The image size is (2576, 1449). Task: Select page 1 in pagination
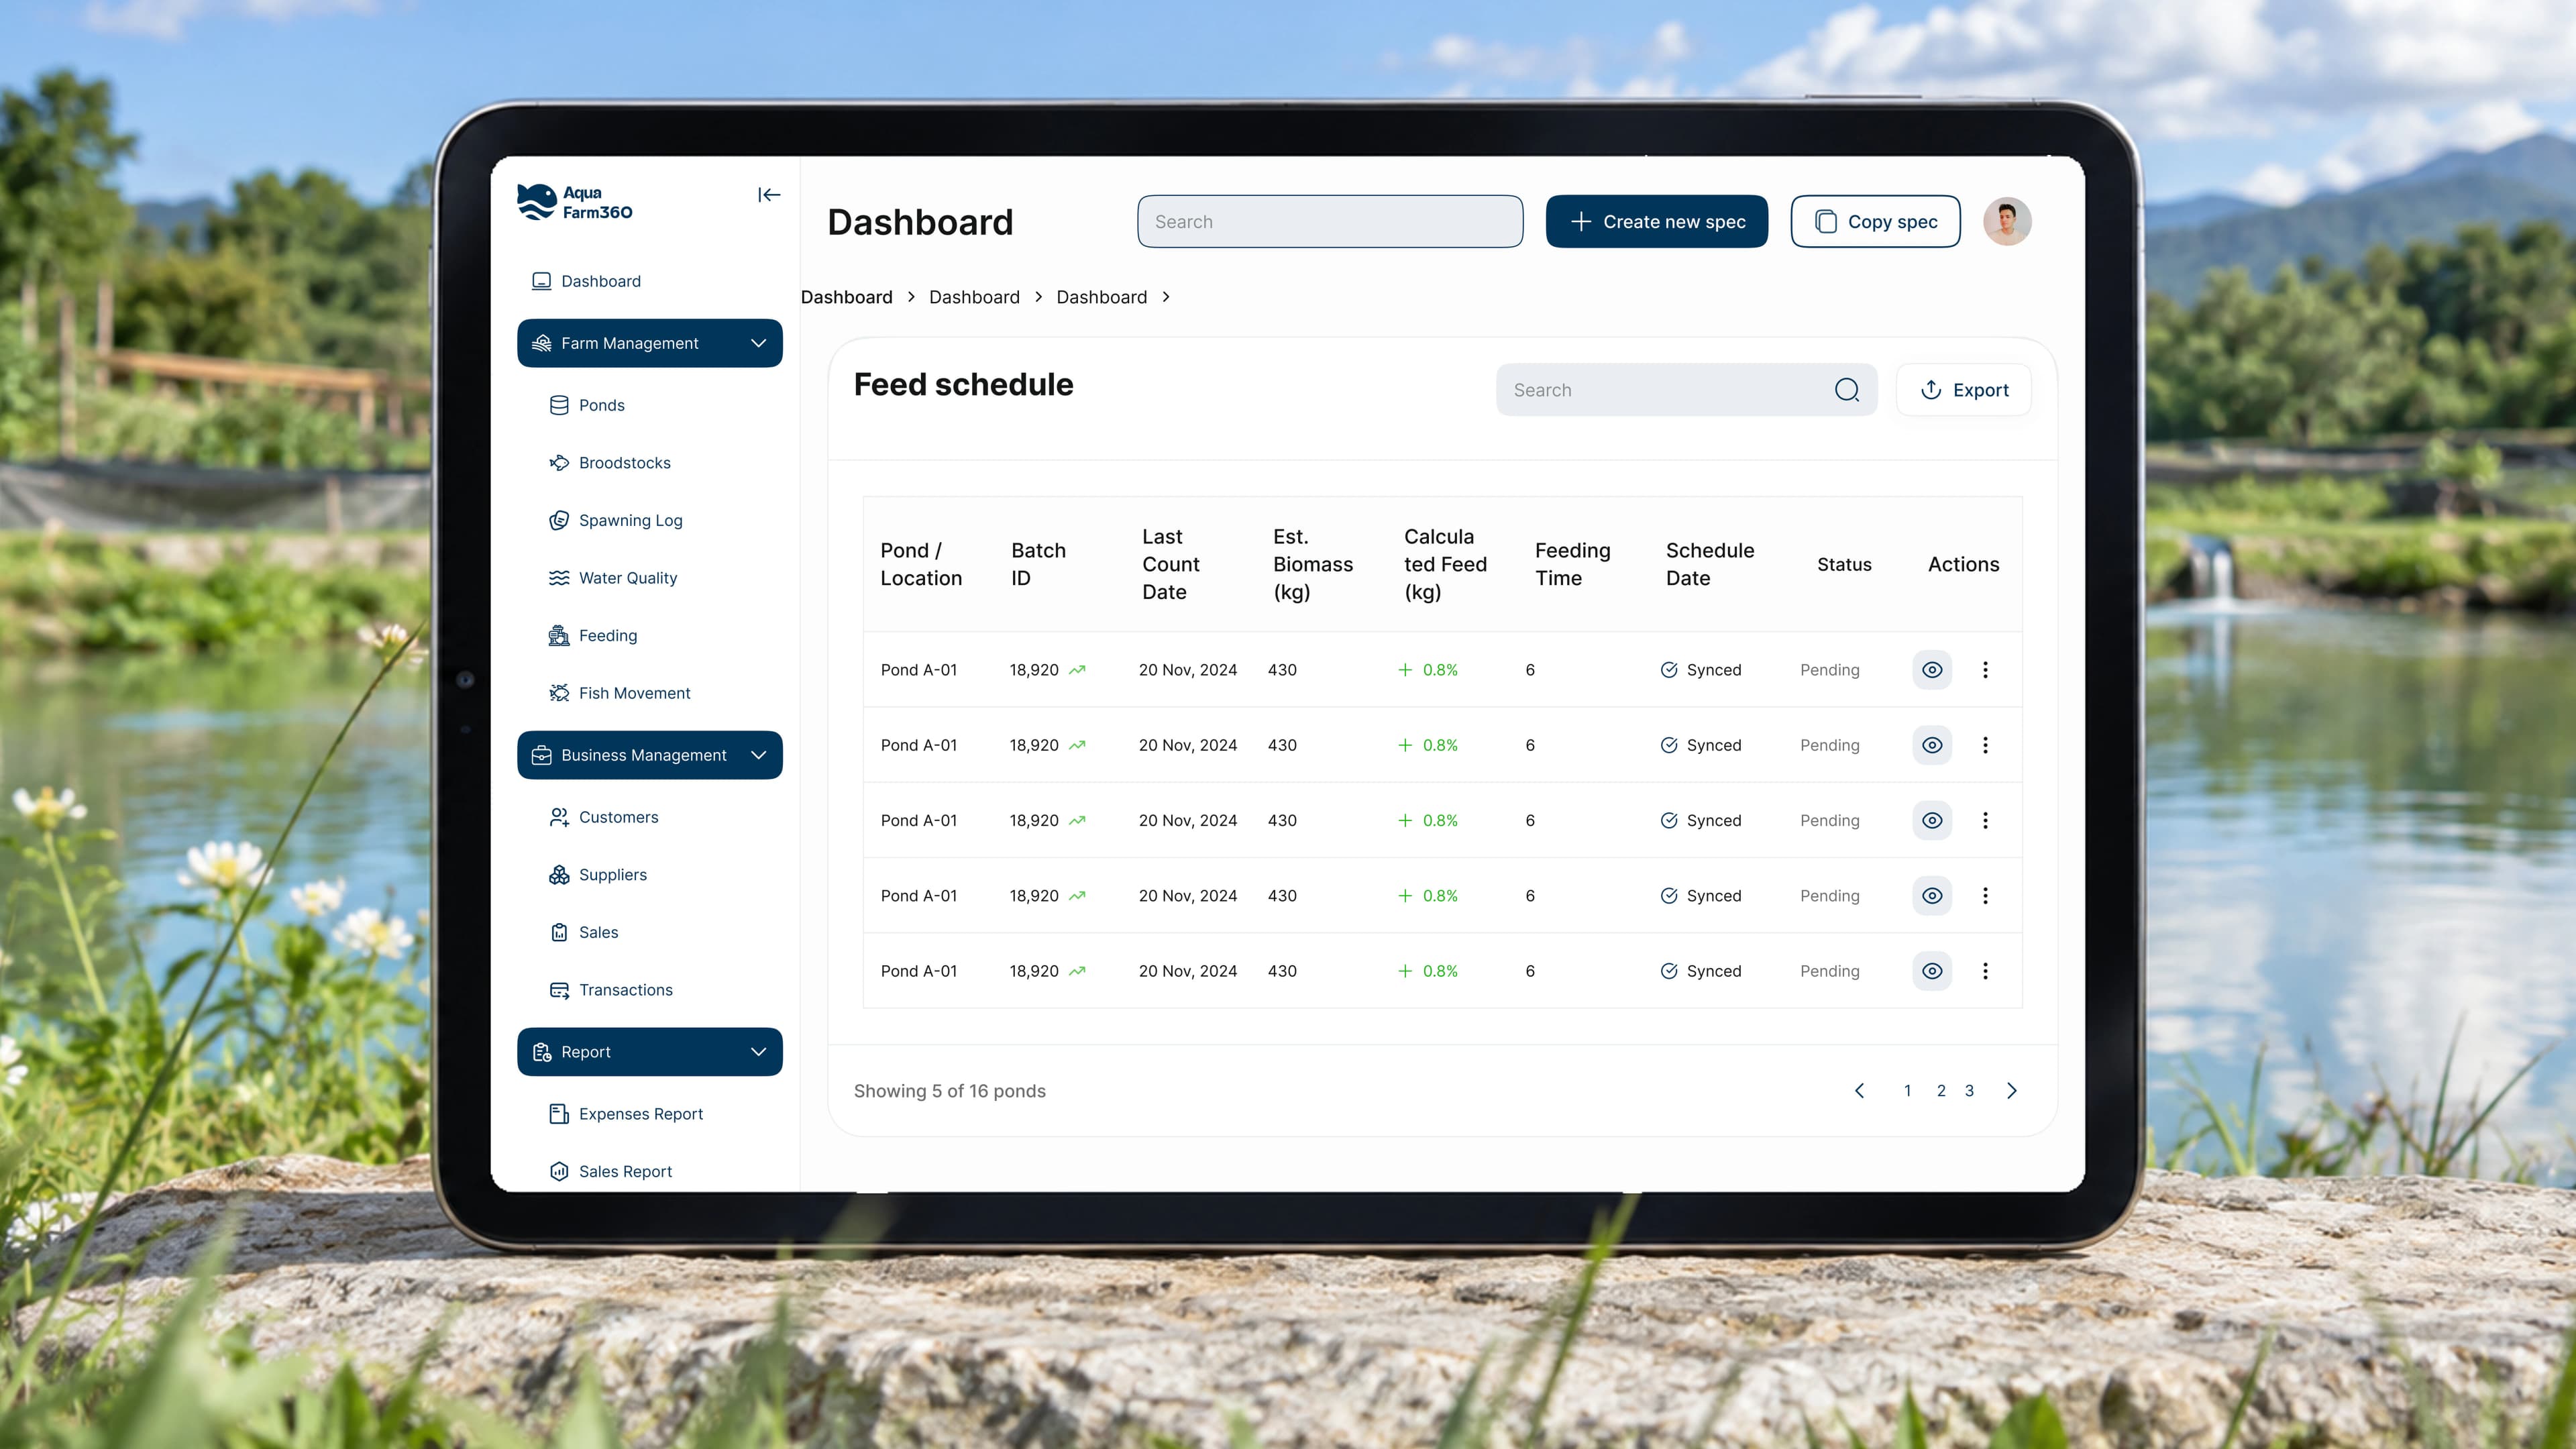pyautogui.click(x=1907, y=1091)
